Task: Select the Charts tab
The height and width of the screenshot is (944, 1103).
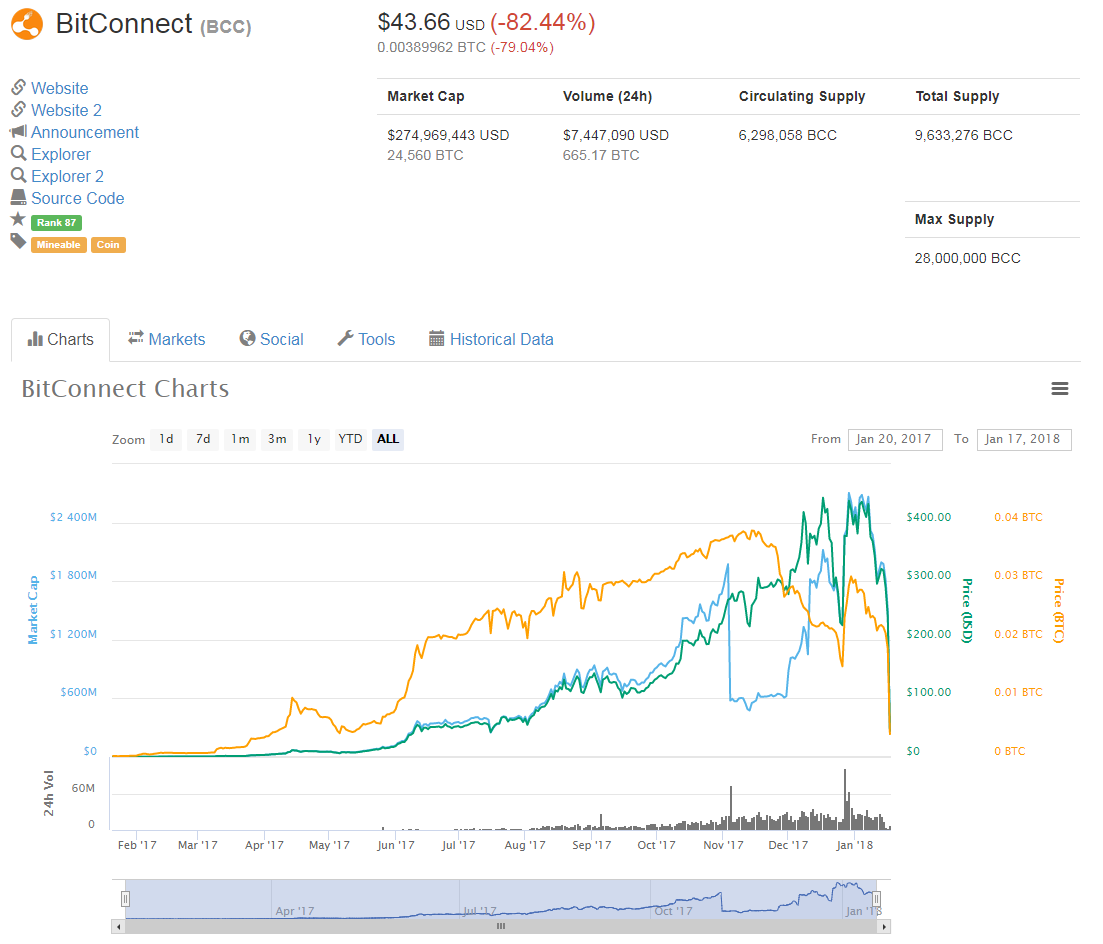Action: [60, 340]
